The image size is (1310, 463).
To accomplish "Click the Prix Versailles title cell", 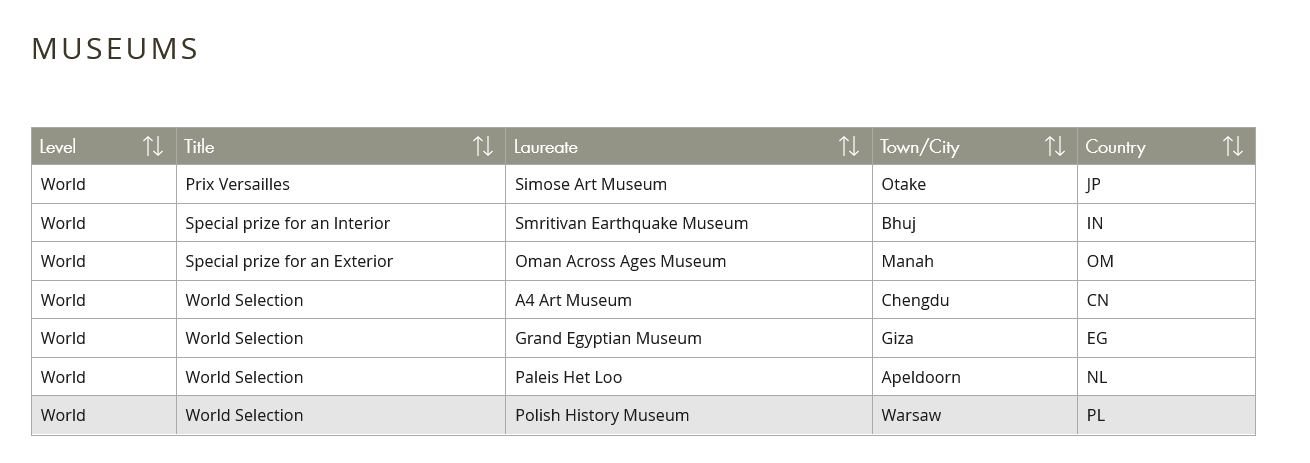I will point(238,184).
